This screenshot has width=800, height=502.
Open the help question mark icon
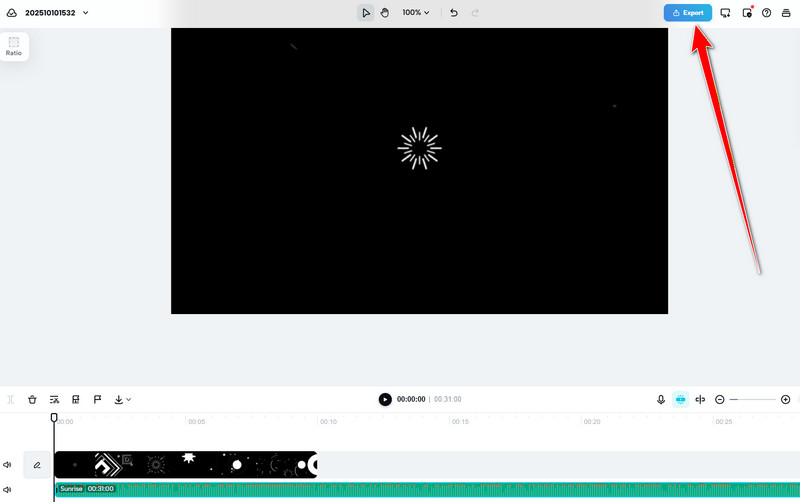766,13
